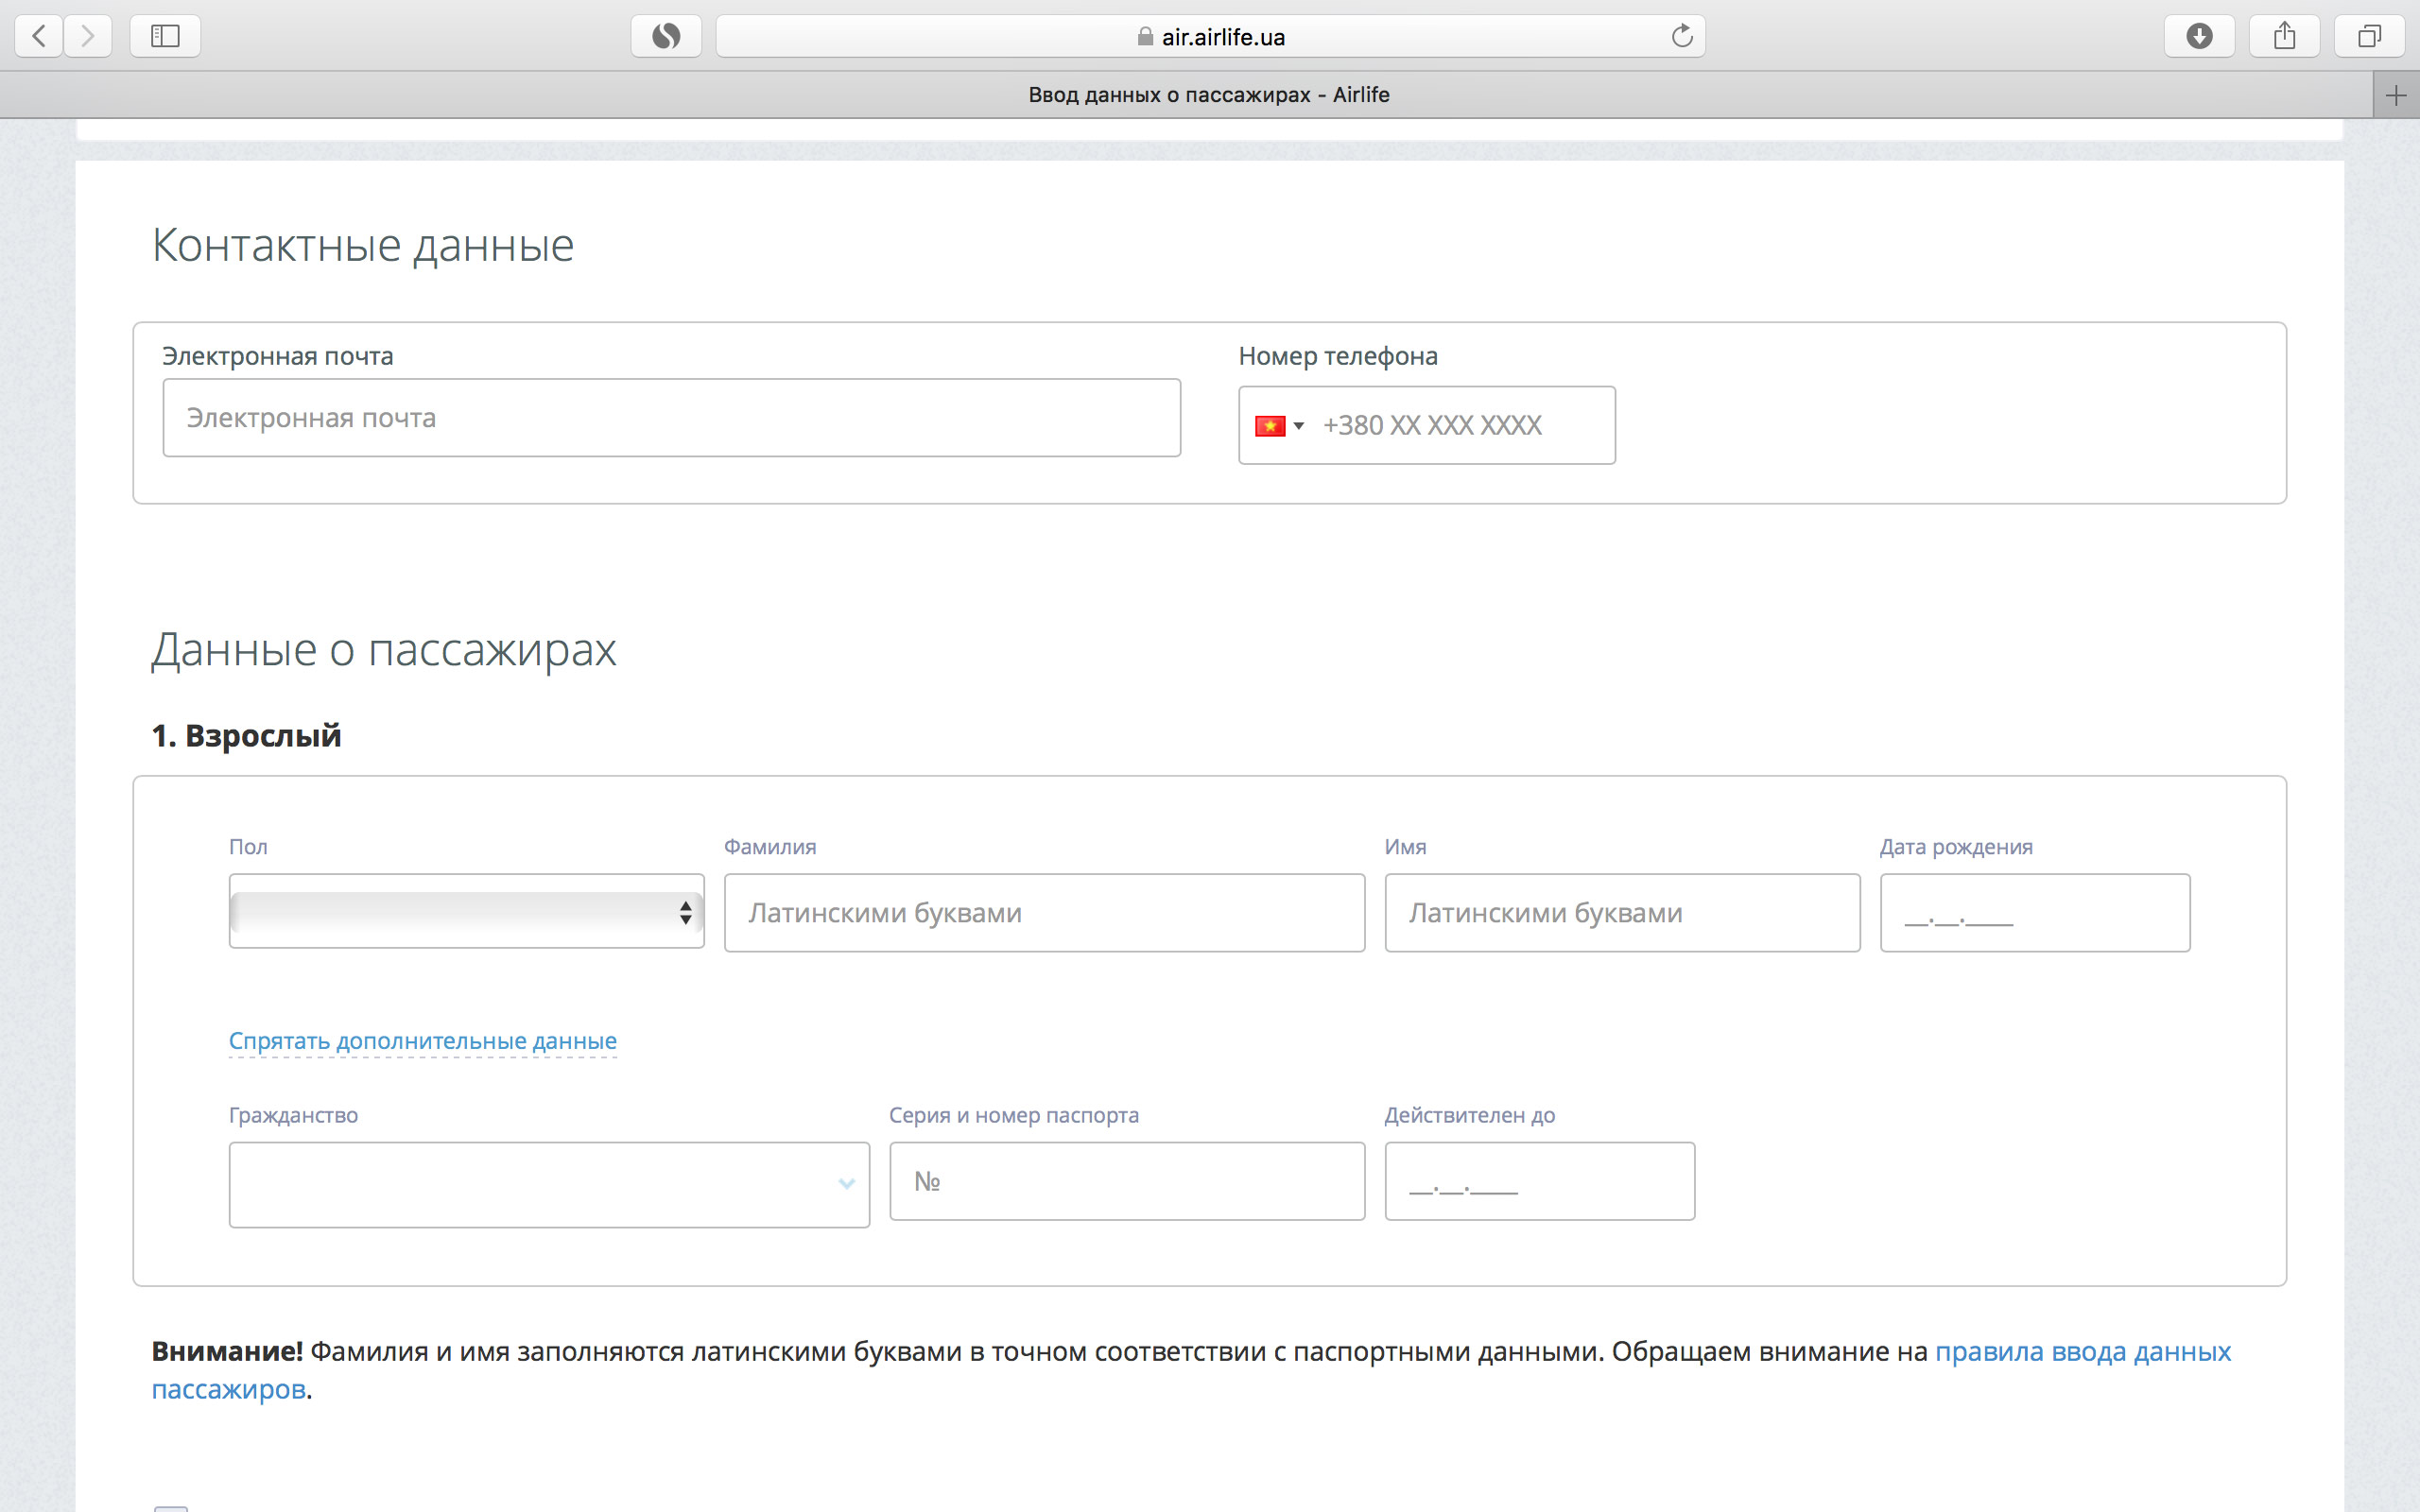
Task: Tick the checkbox at the page bottom
Action: click(x=171, y=1508)
